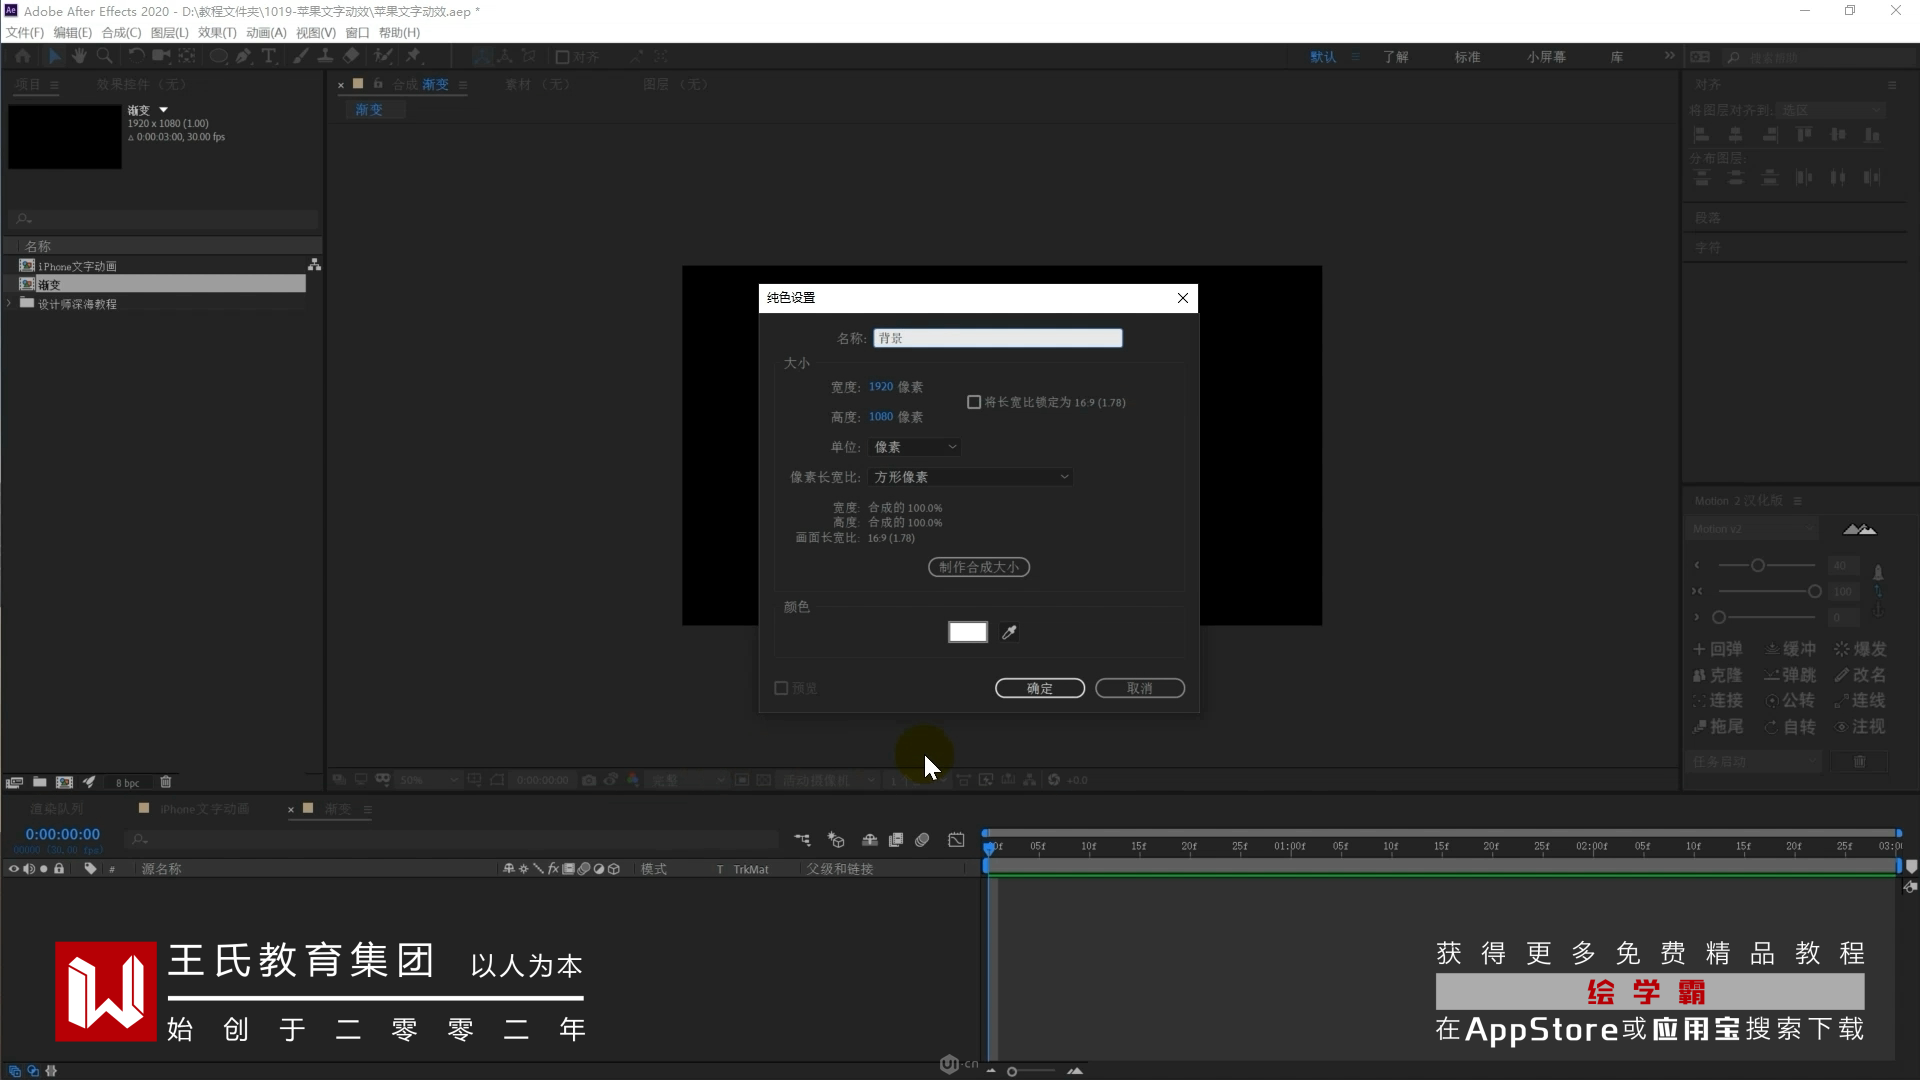Open the 像素长宽比 pixel aspect dropdown

pos(971,477)
